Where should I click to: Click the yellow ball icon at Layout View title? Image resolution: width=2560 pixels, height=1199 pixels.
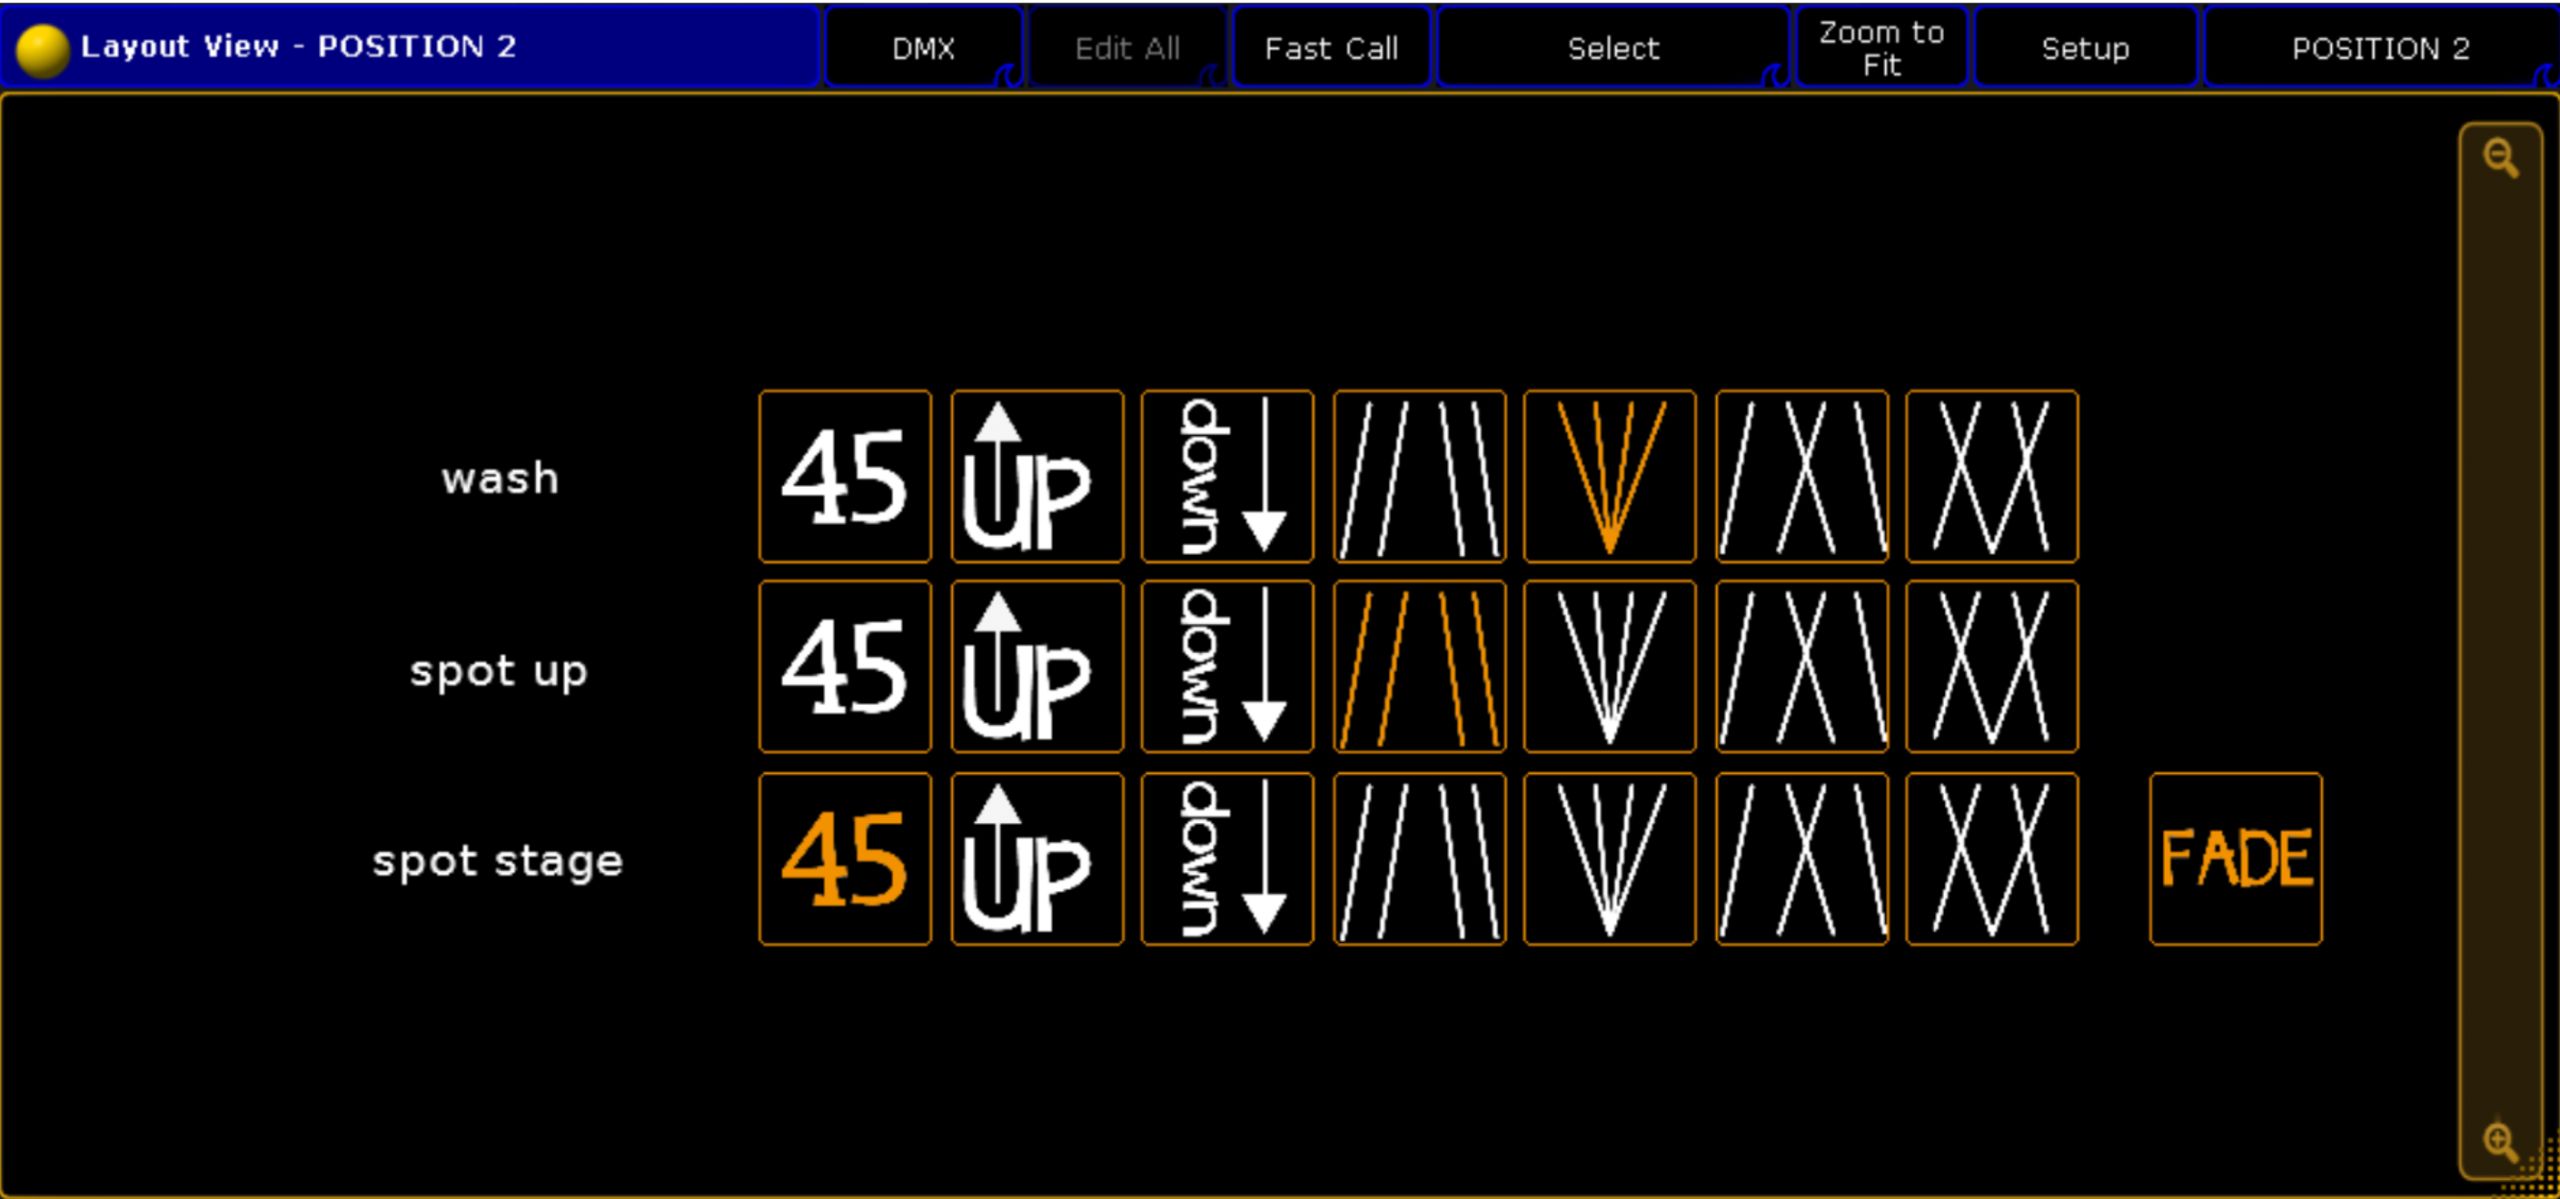42,49
